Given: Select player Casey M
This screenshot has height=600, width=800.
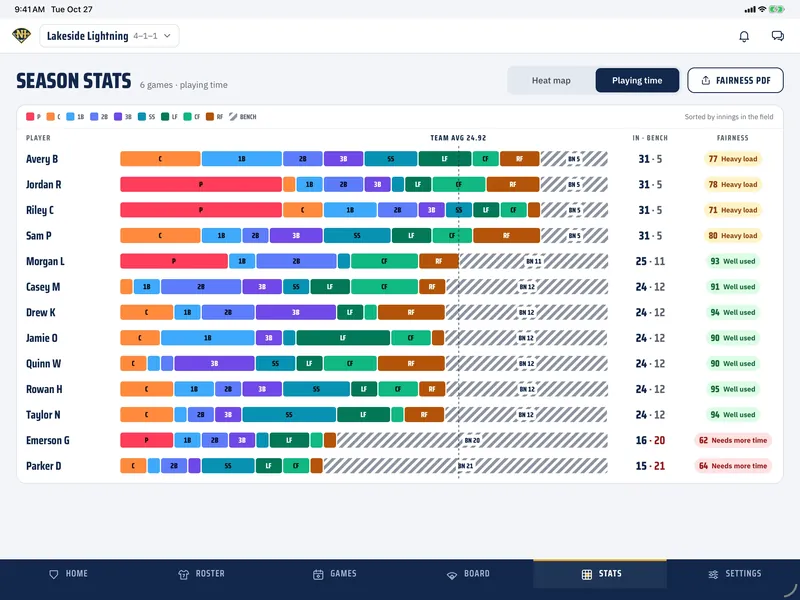Looking at the screenshot, I should [43, 287].
